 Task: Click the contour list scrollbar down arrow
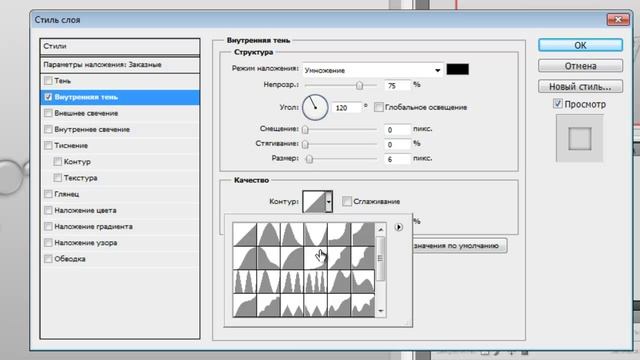pyautogui.click(x=381, y=311)
